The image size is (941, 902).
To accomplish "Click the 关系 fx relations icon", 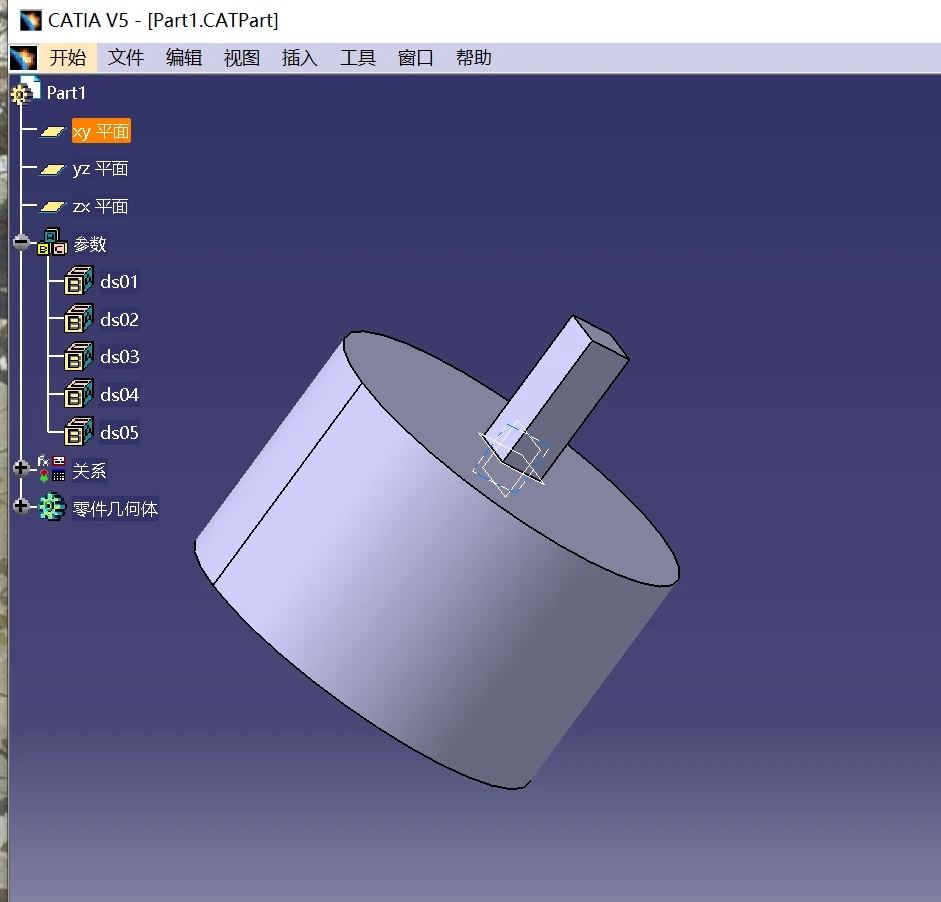I will (52, 468).
